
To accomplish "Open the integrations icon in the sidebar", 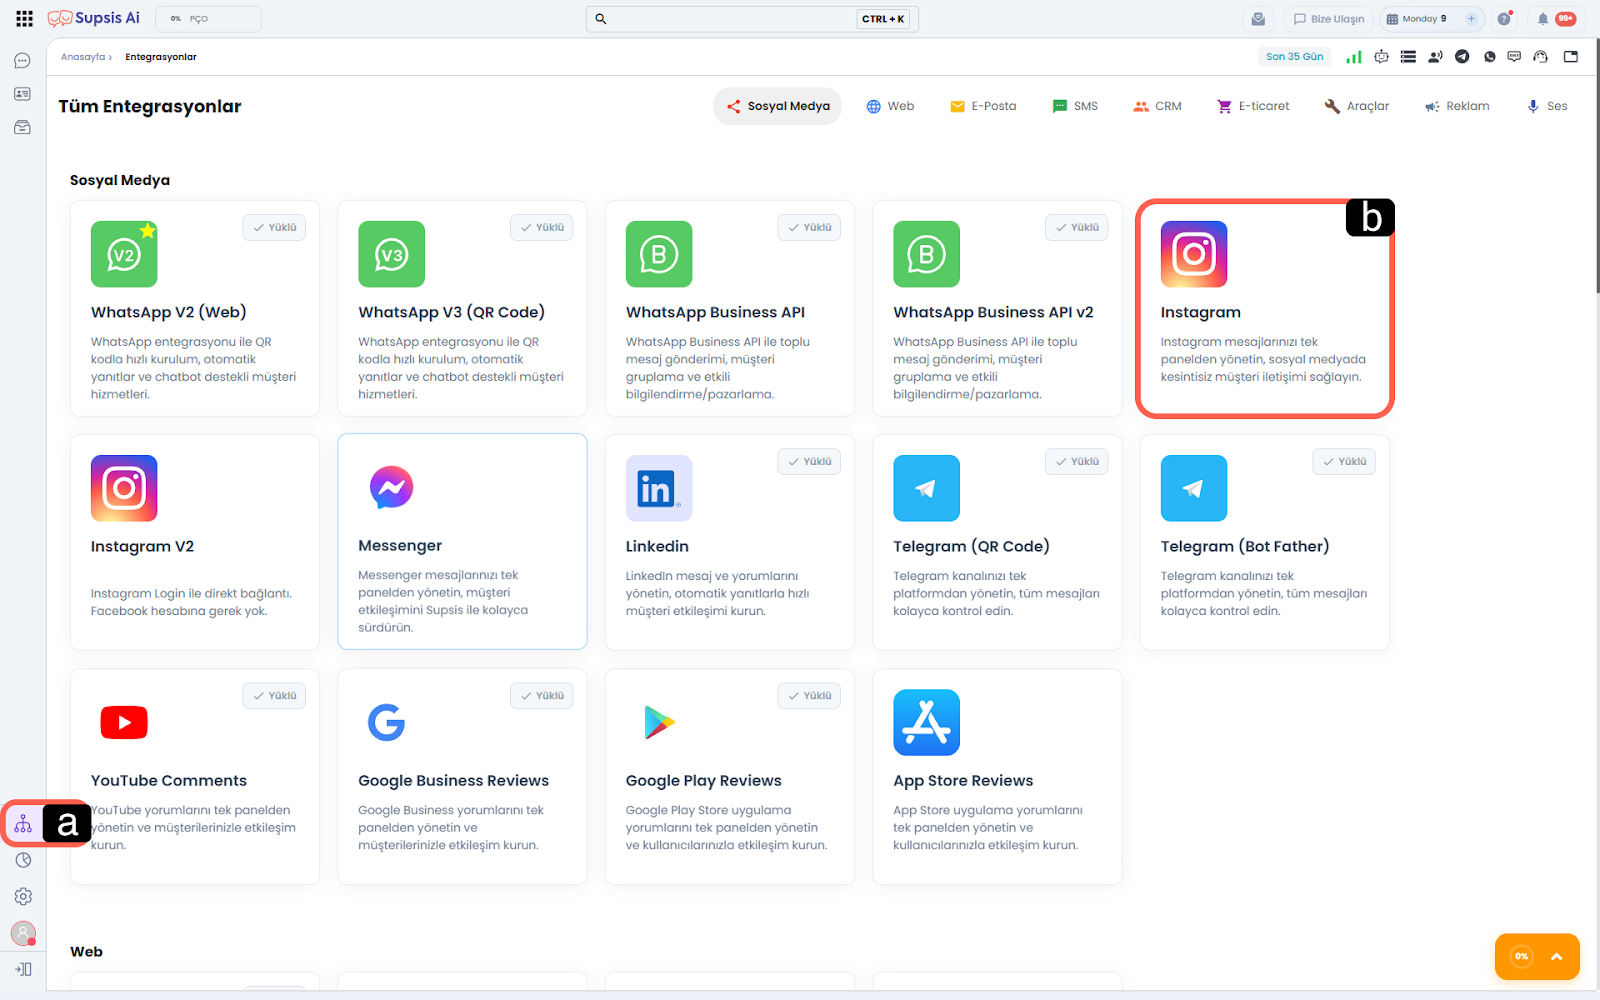I will click(x=23, y=824).
